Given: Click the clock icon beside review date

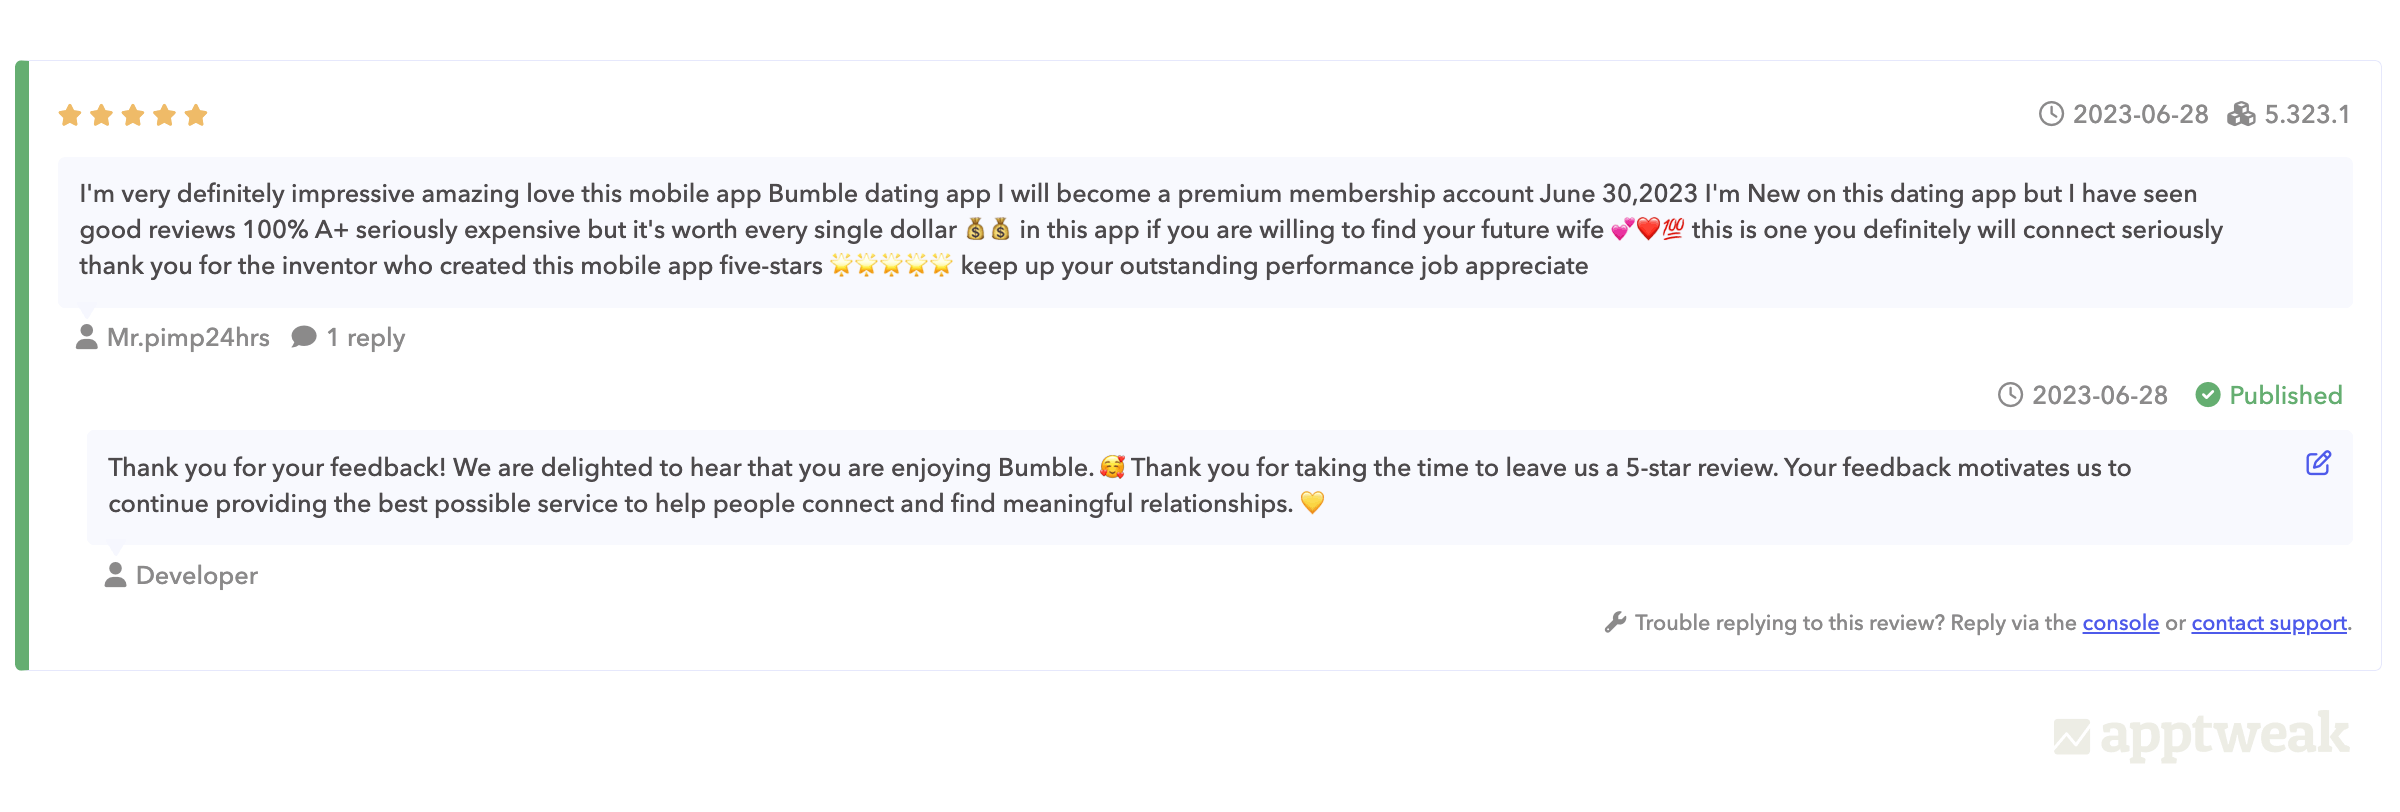Looking at the screenshot, I should (x=2051, y=114).
